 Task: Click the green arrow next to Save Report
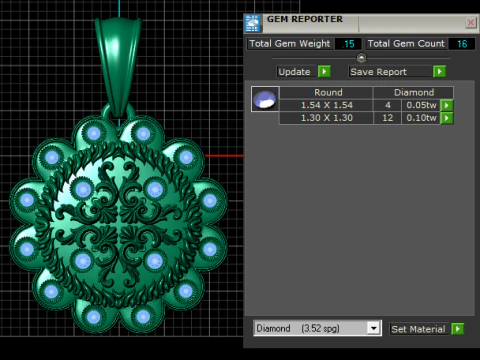(439, 72)
